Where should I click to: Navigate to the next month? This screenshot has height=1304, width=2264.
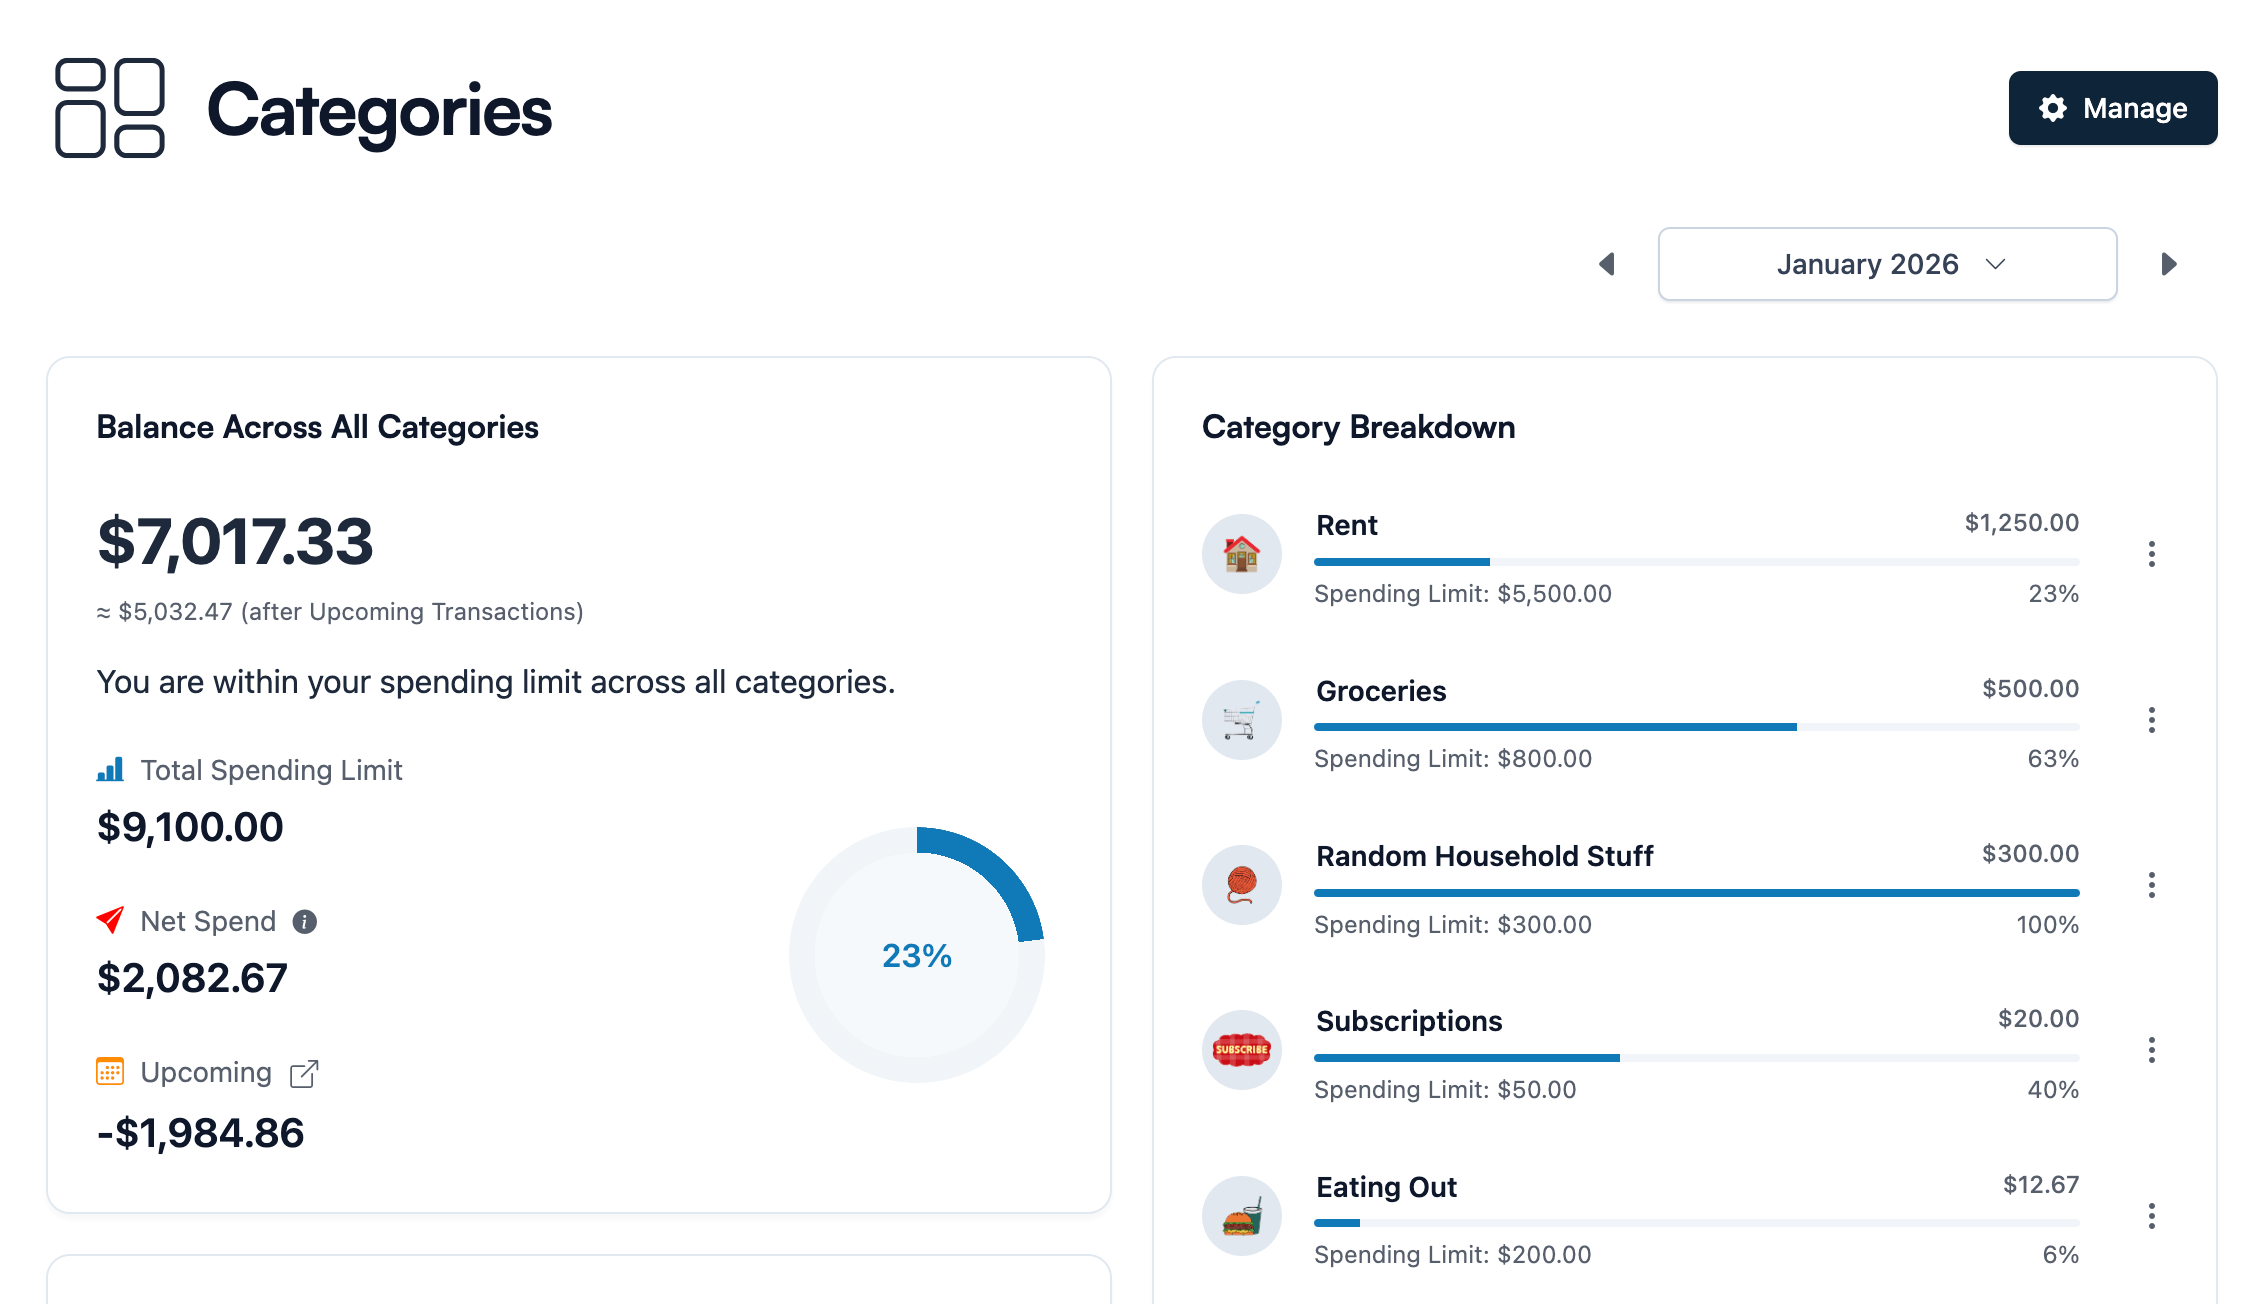(2169, 263)
